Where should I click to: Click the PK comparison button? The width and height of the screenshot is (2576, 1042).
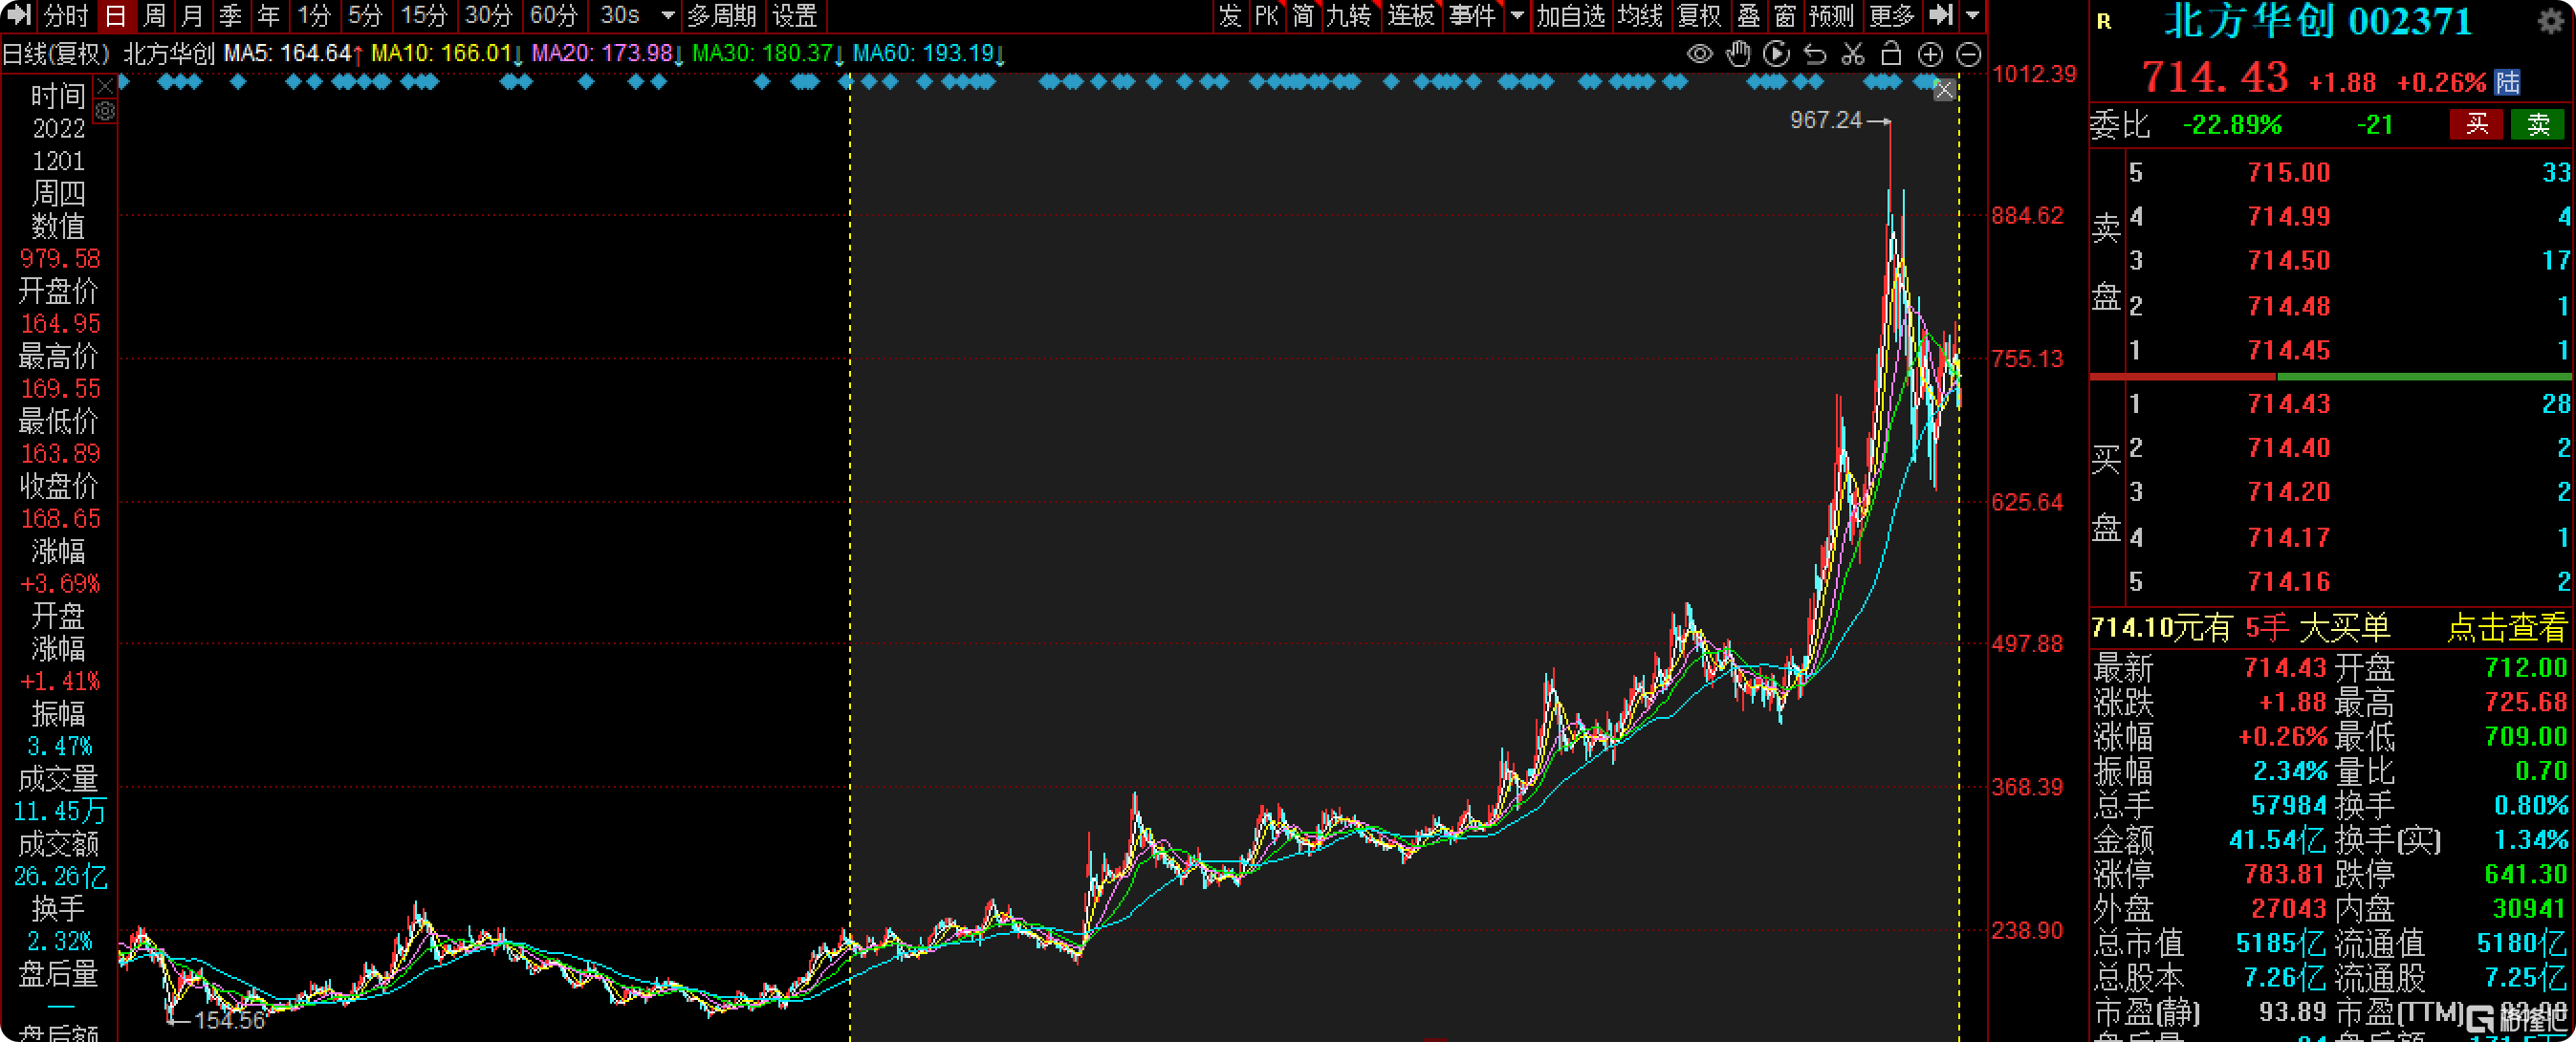(1267, 15)
